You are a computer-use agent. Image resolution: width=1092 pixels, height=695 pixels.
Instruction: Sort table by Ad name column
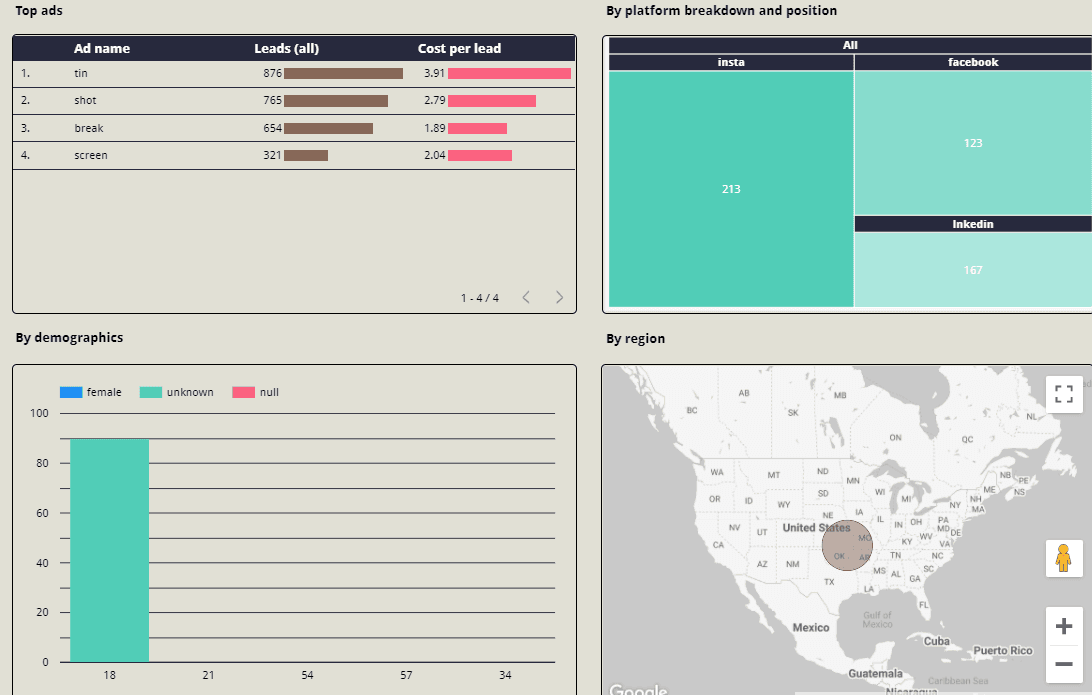102,49
